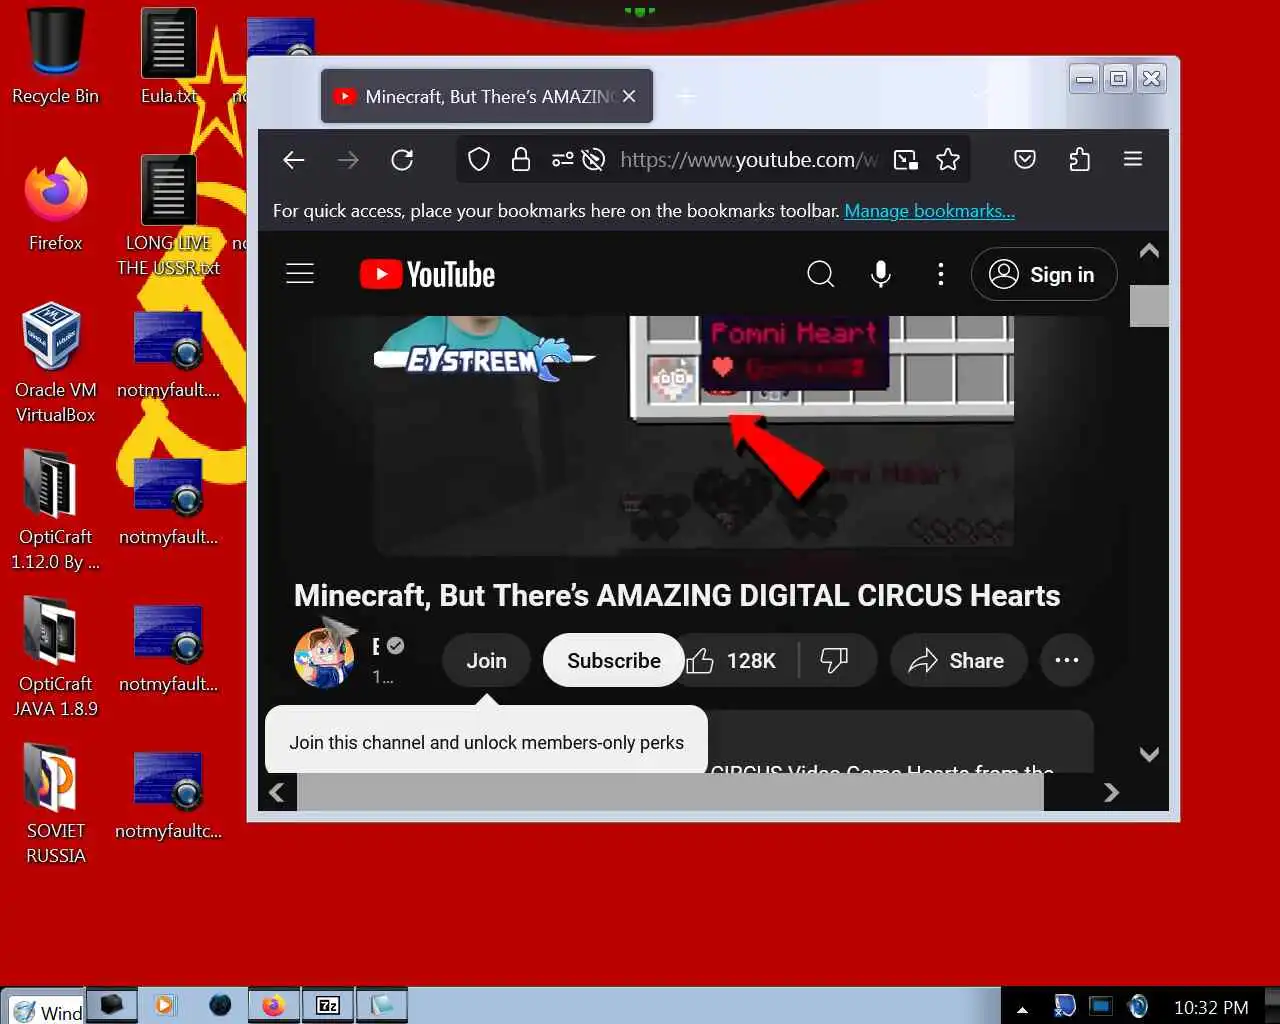Screen dimensions: 1280x1024
Task: Click the taskbar clock showing 10:32 PM
Action: (1210, 1008)
